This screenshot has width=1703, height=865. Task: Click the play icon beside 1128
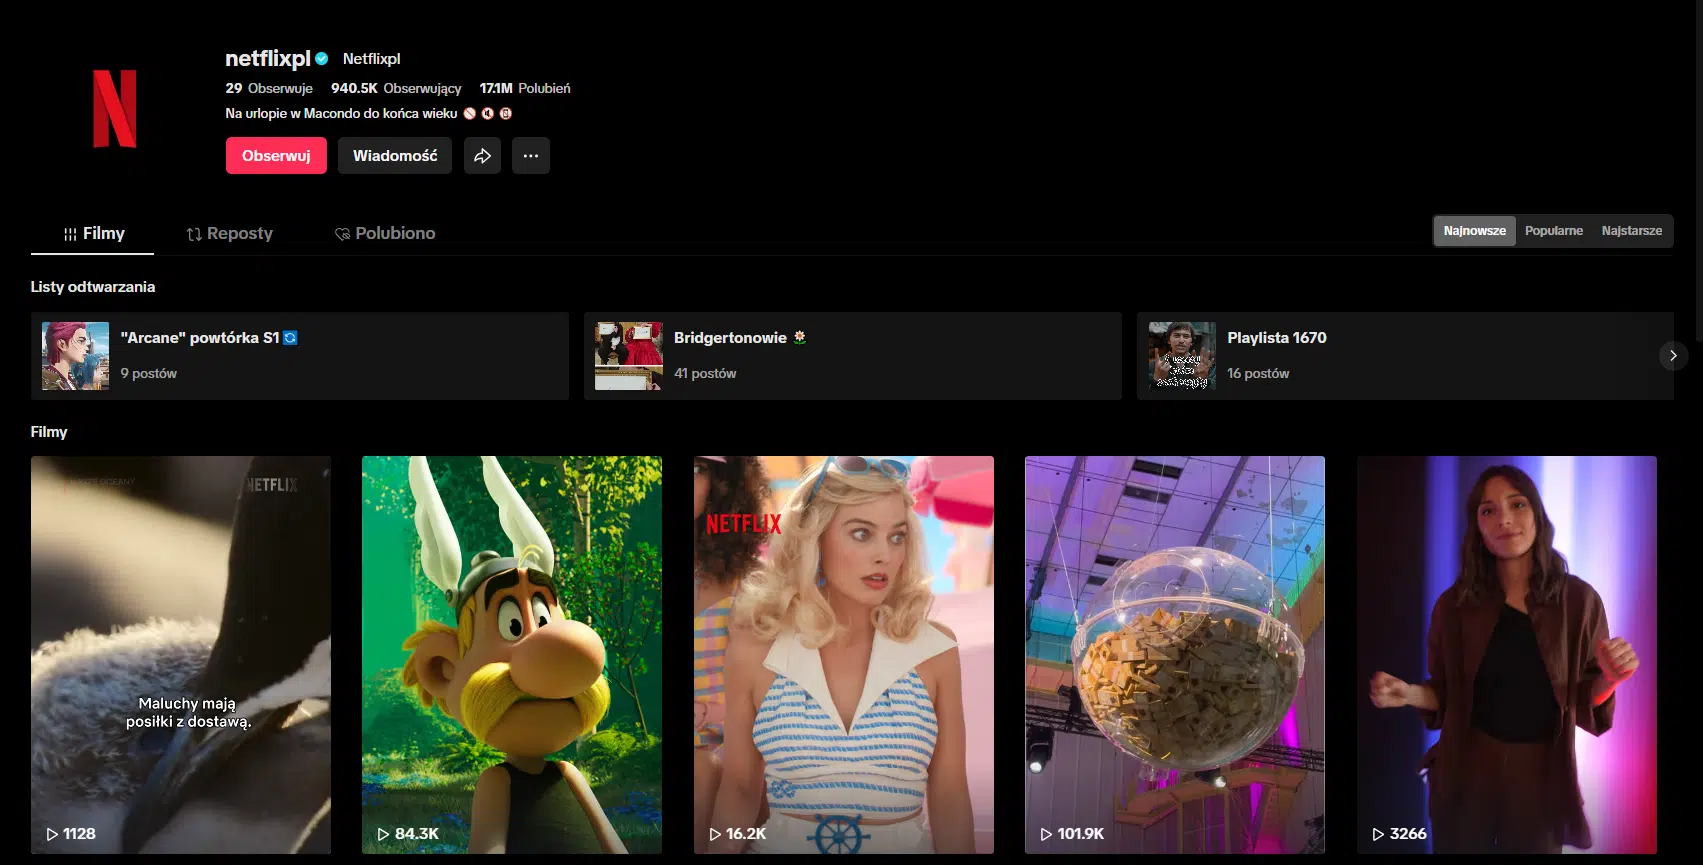(52, 834)
